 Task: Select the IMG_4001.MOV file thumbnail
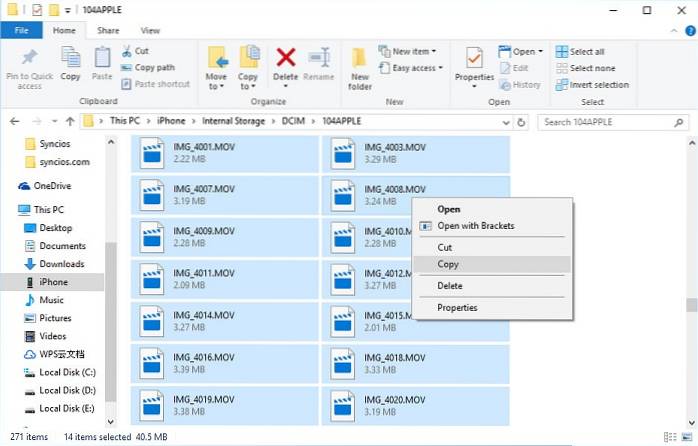[152, 153]
